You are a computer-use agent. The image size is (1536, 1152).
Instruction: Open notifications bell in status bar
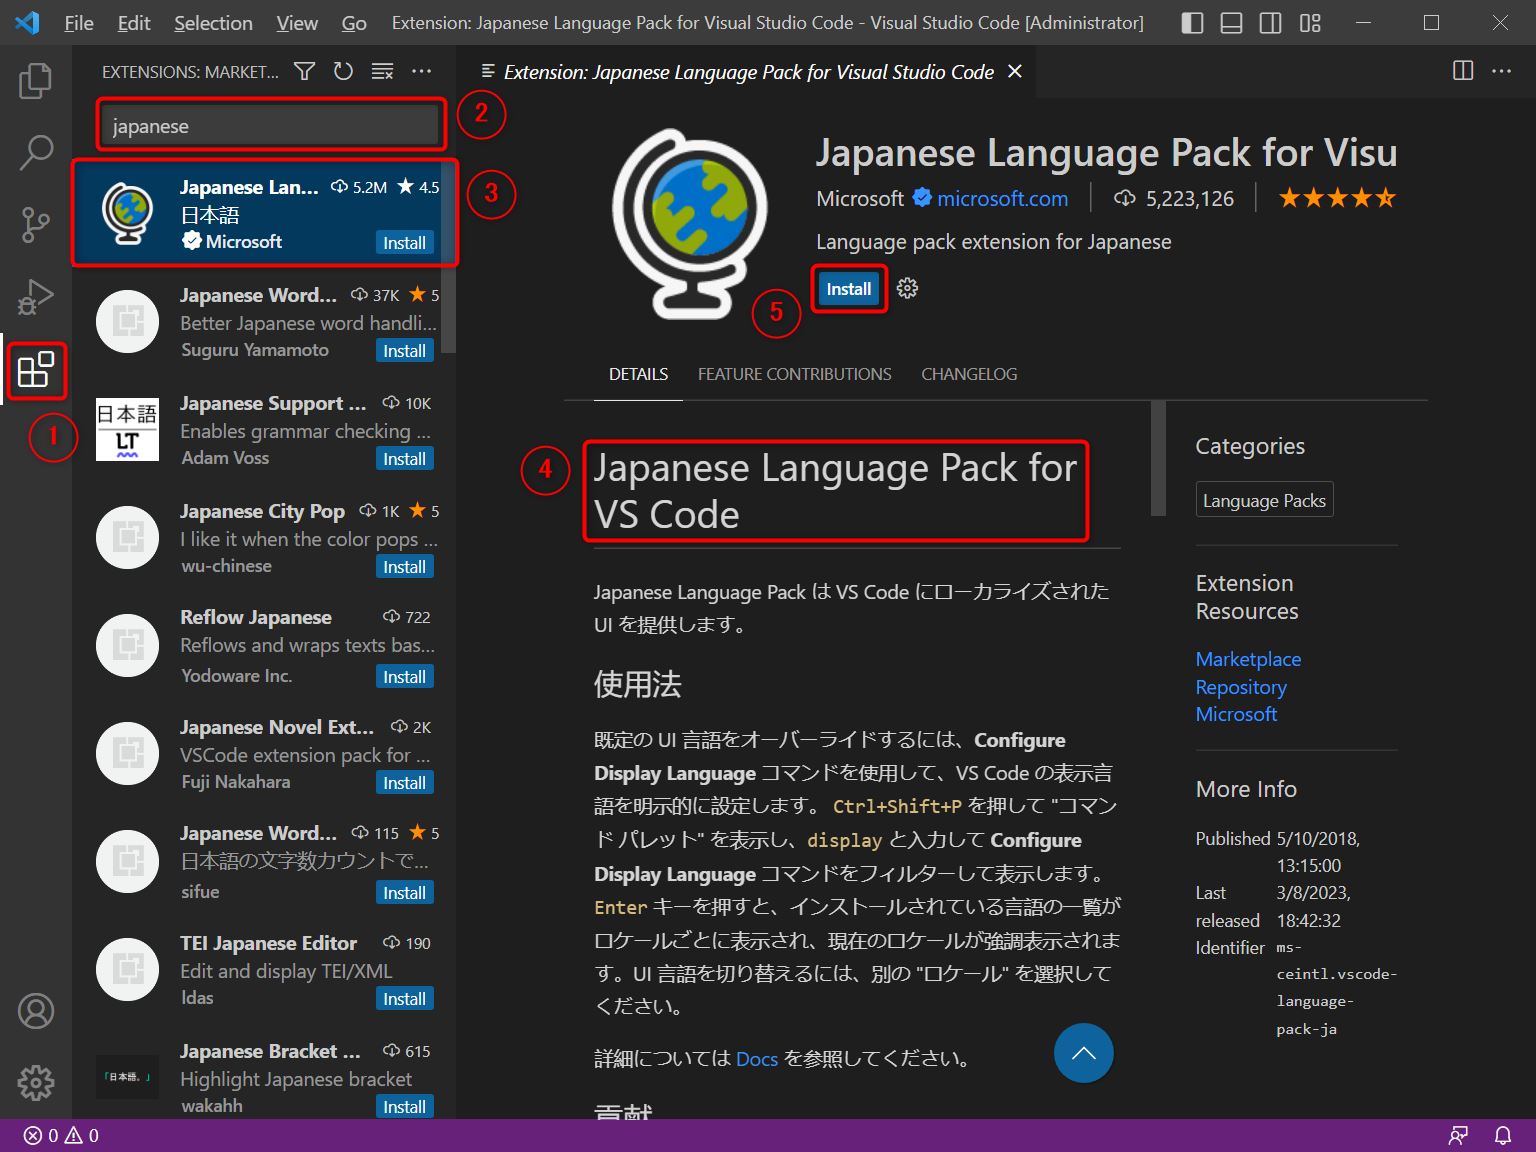pos(1503,1136)
